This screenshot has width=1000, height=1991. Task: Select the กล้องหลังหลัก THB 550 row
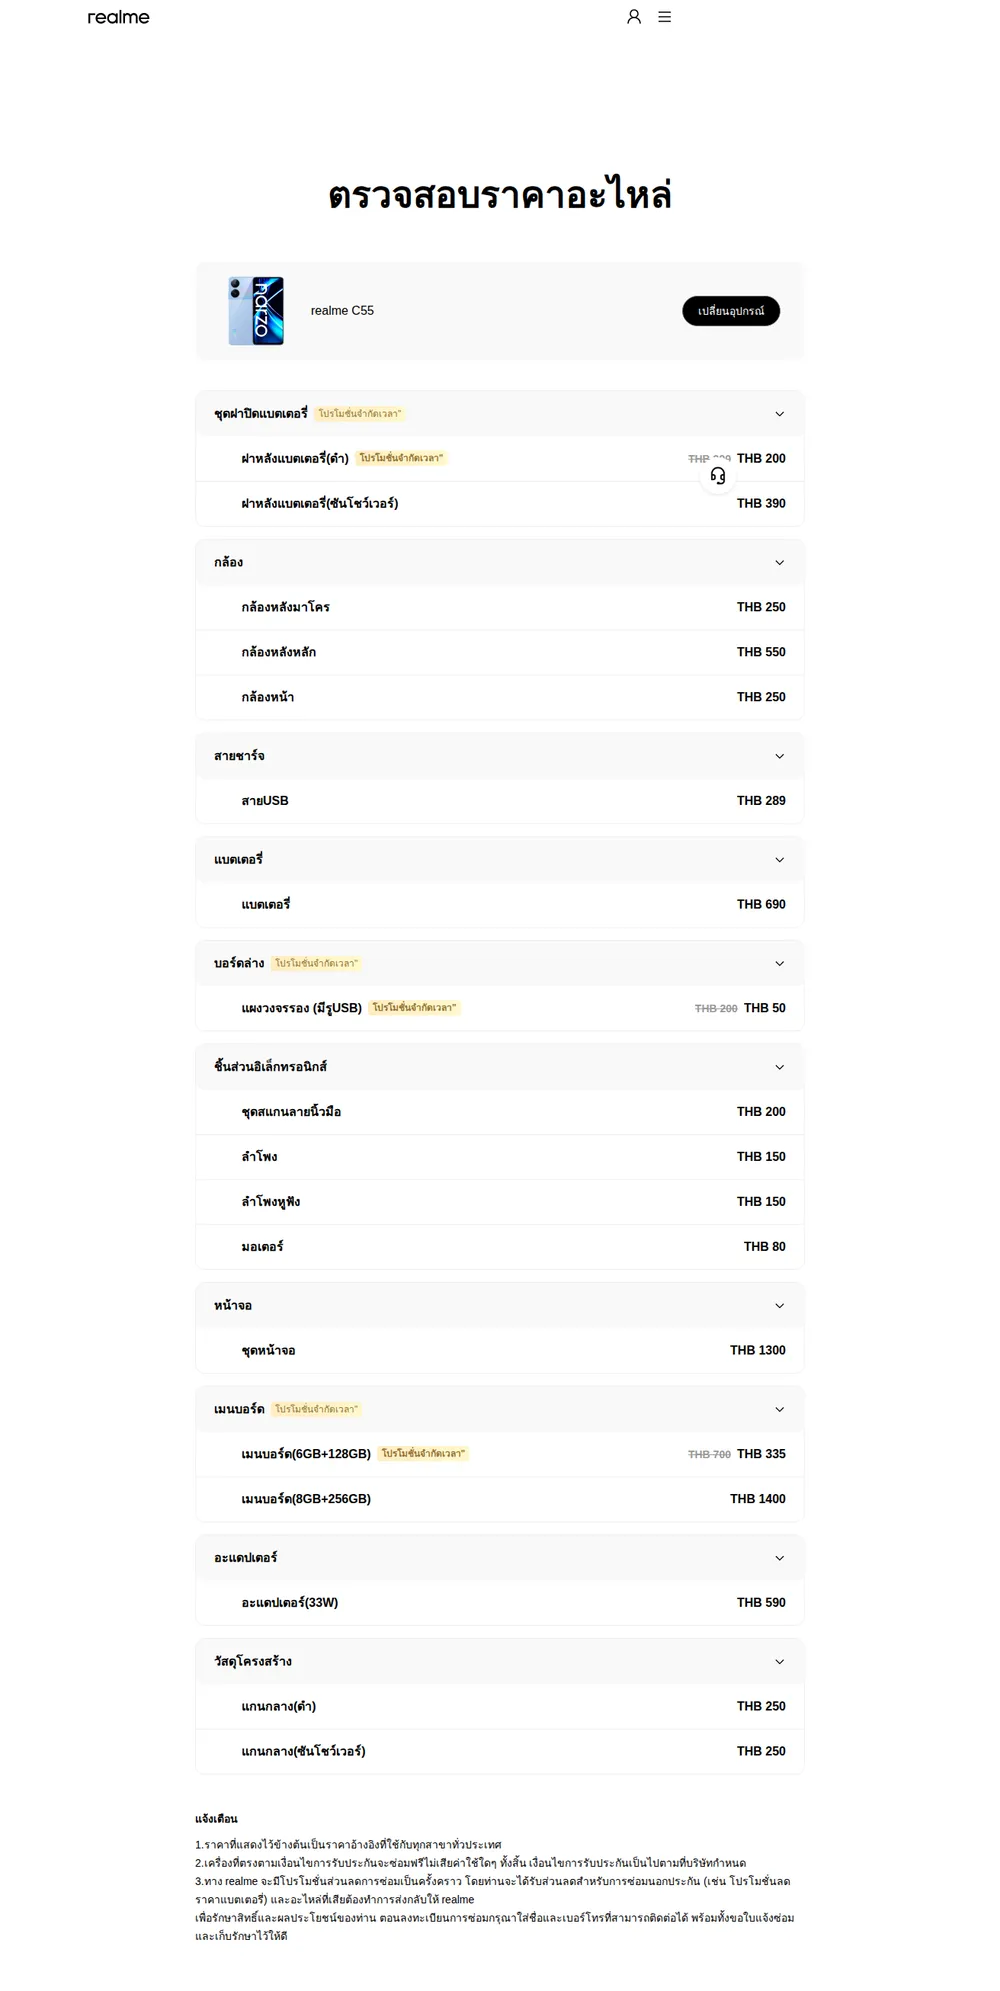point(500,652)
